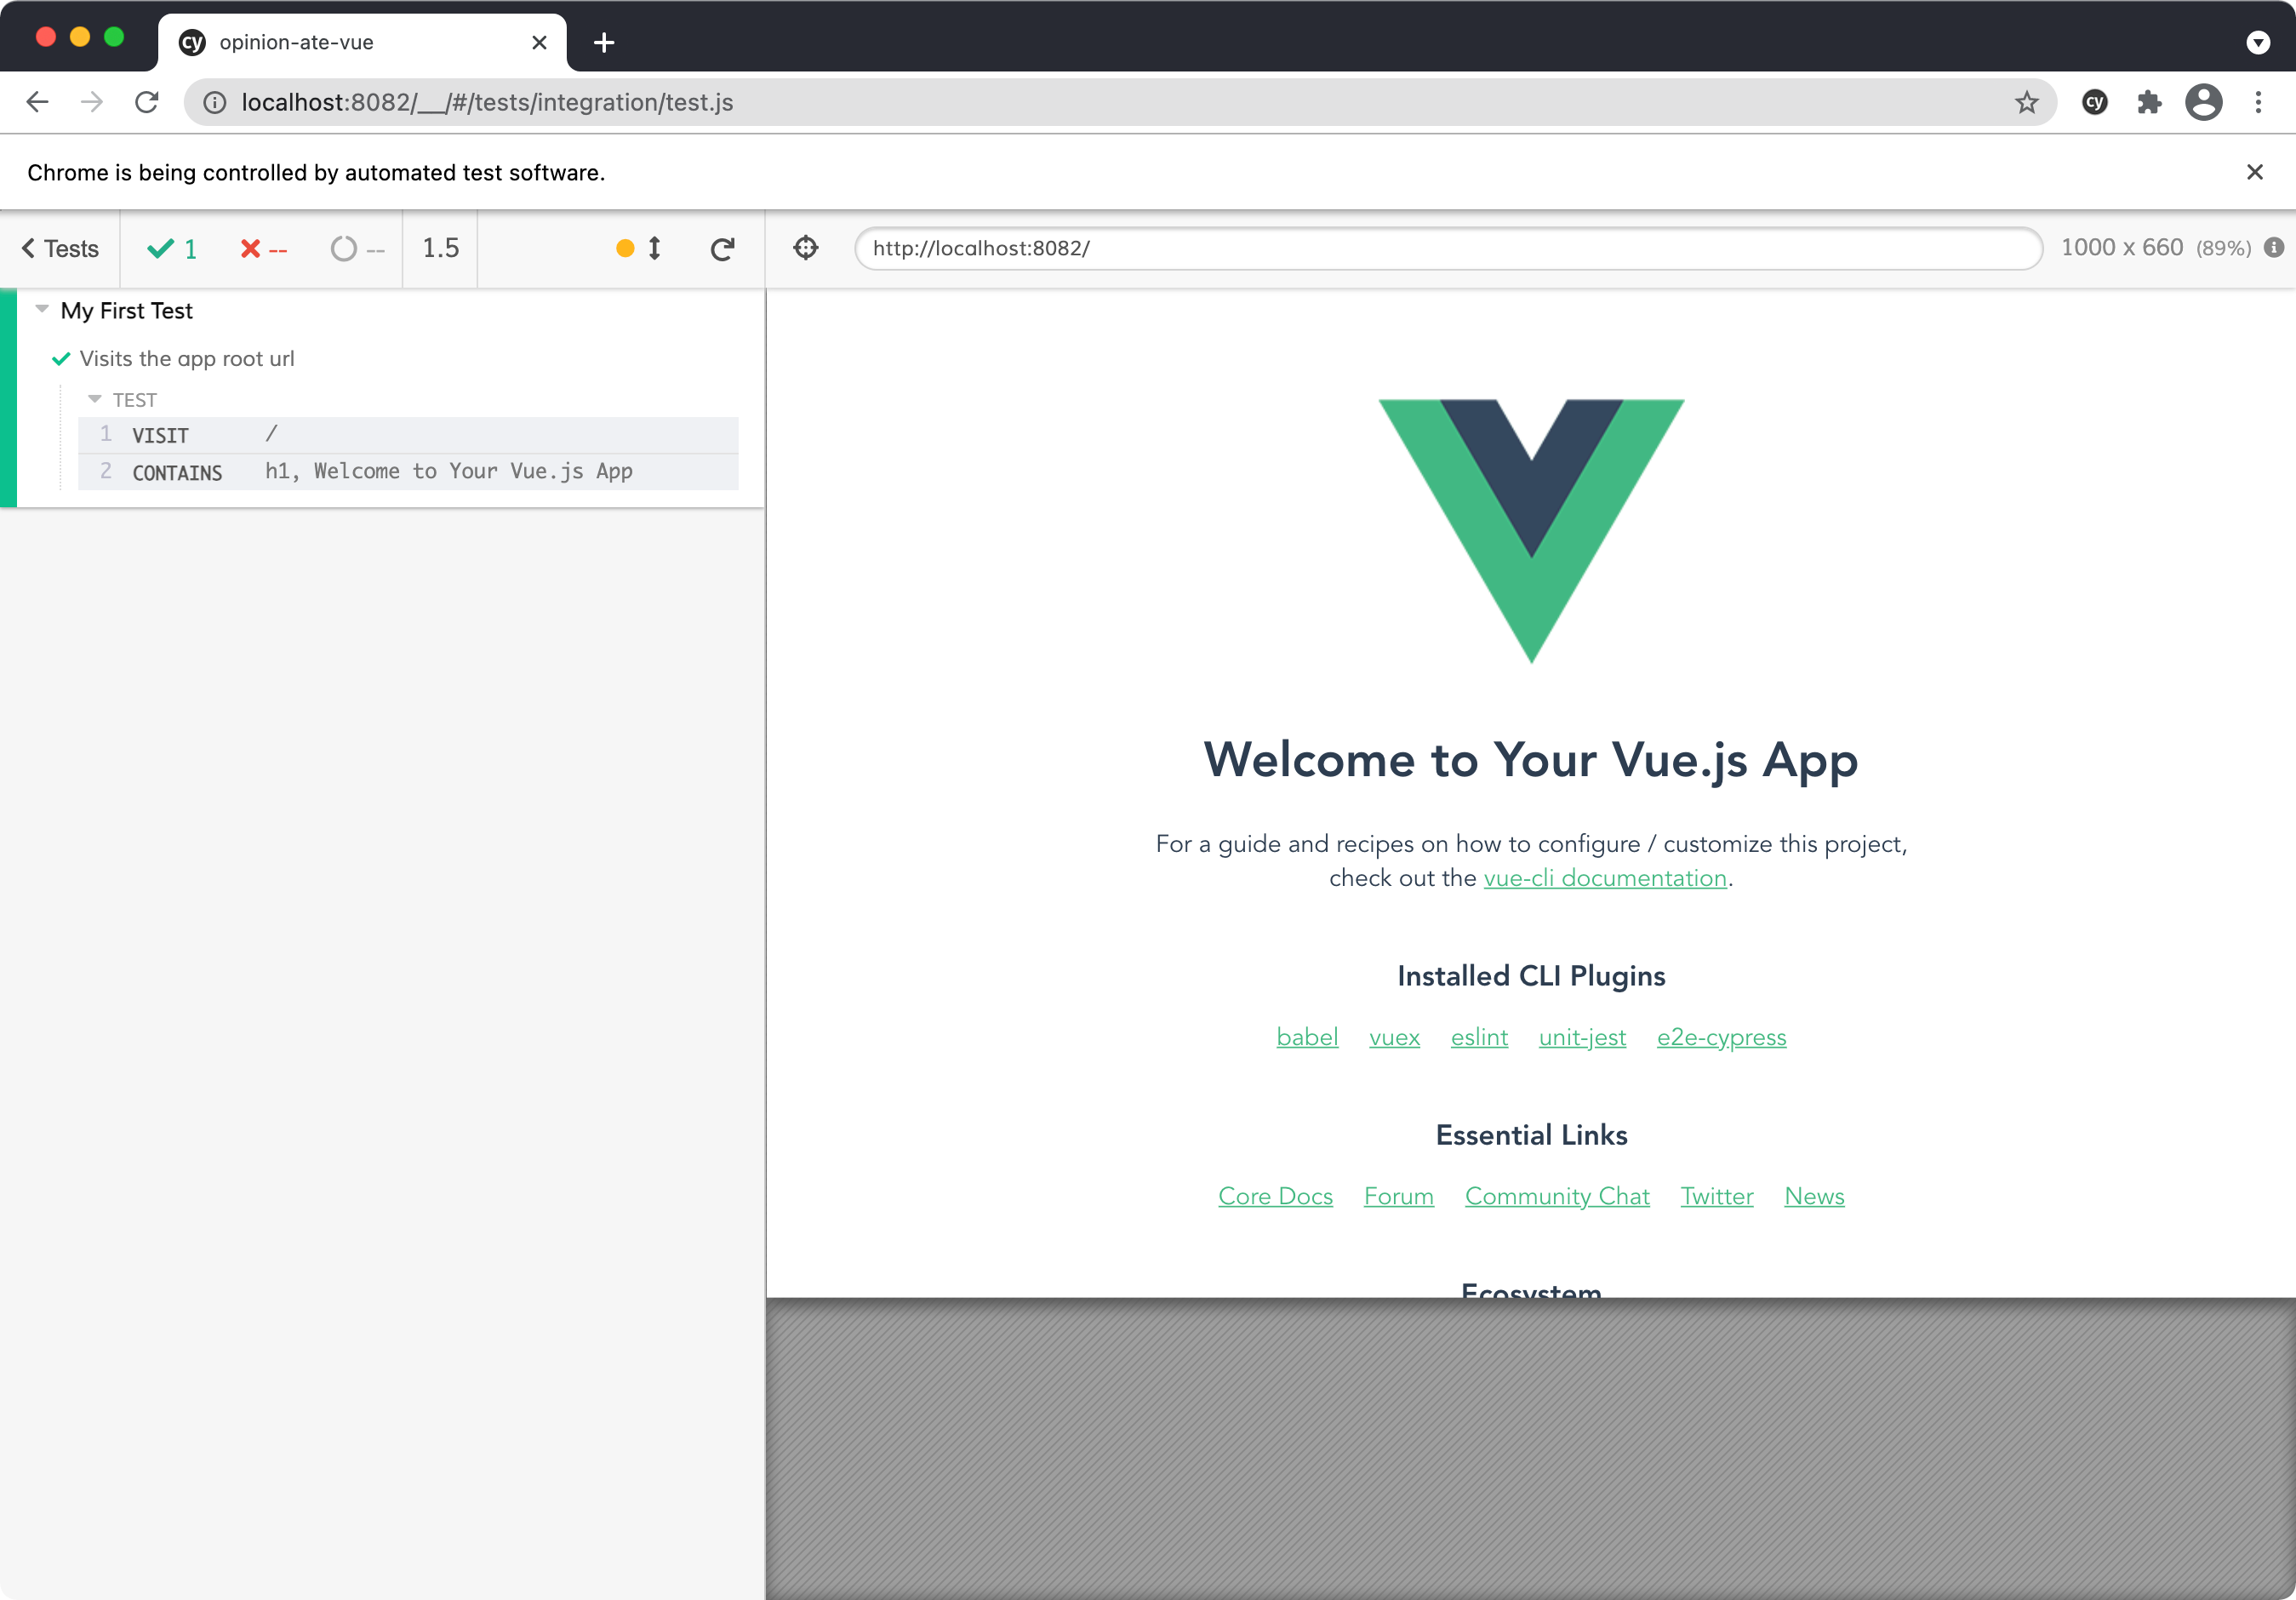The width and height of the screenshot is (2296, 1600).
Task: Click the Essential Links heading
Action: click(x=1531, y=1135)
